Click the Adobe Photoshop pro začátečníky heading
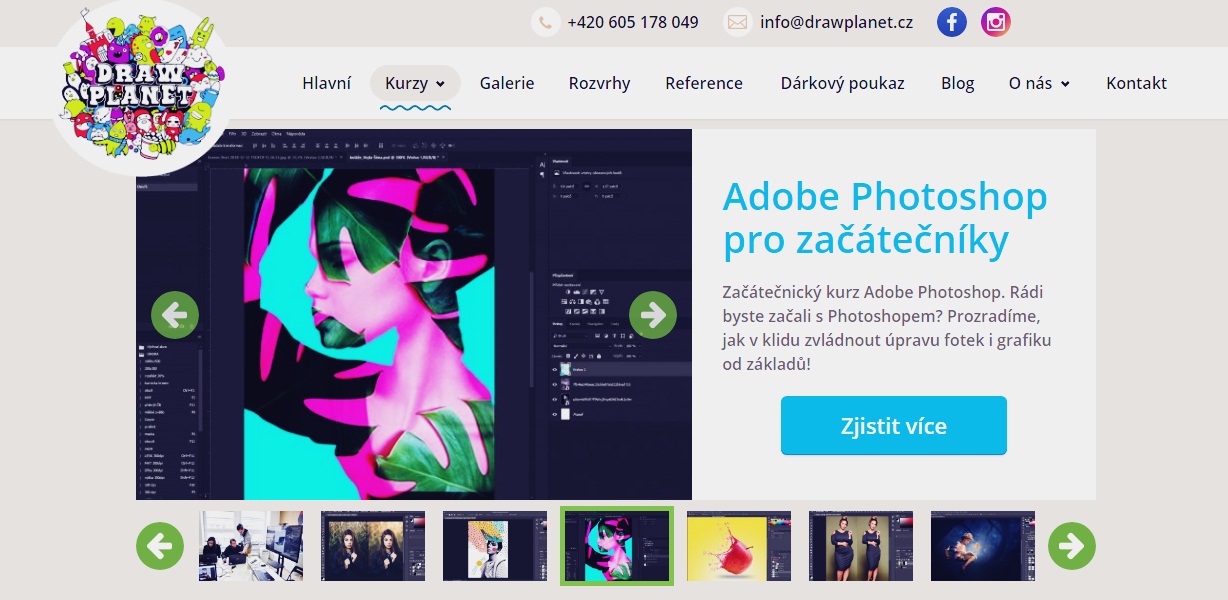The width and height of the screenshot is (1228, 600). (x=884, y=218)
